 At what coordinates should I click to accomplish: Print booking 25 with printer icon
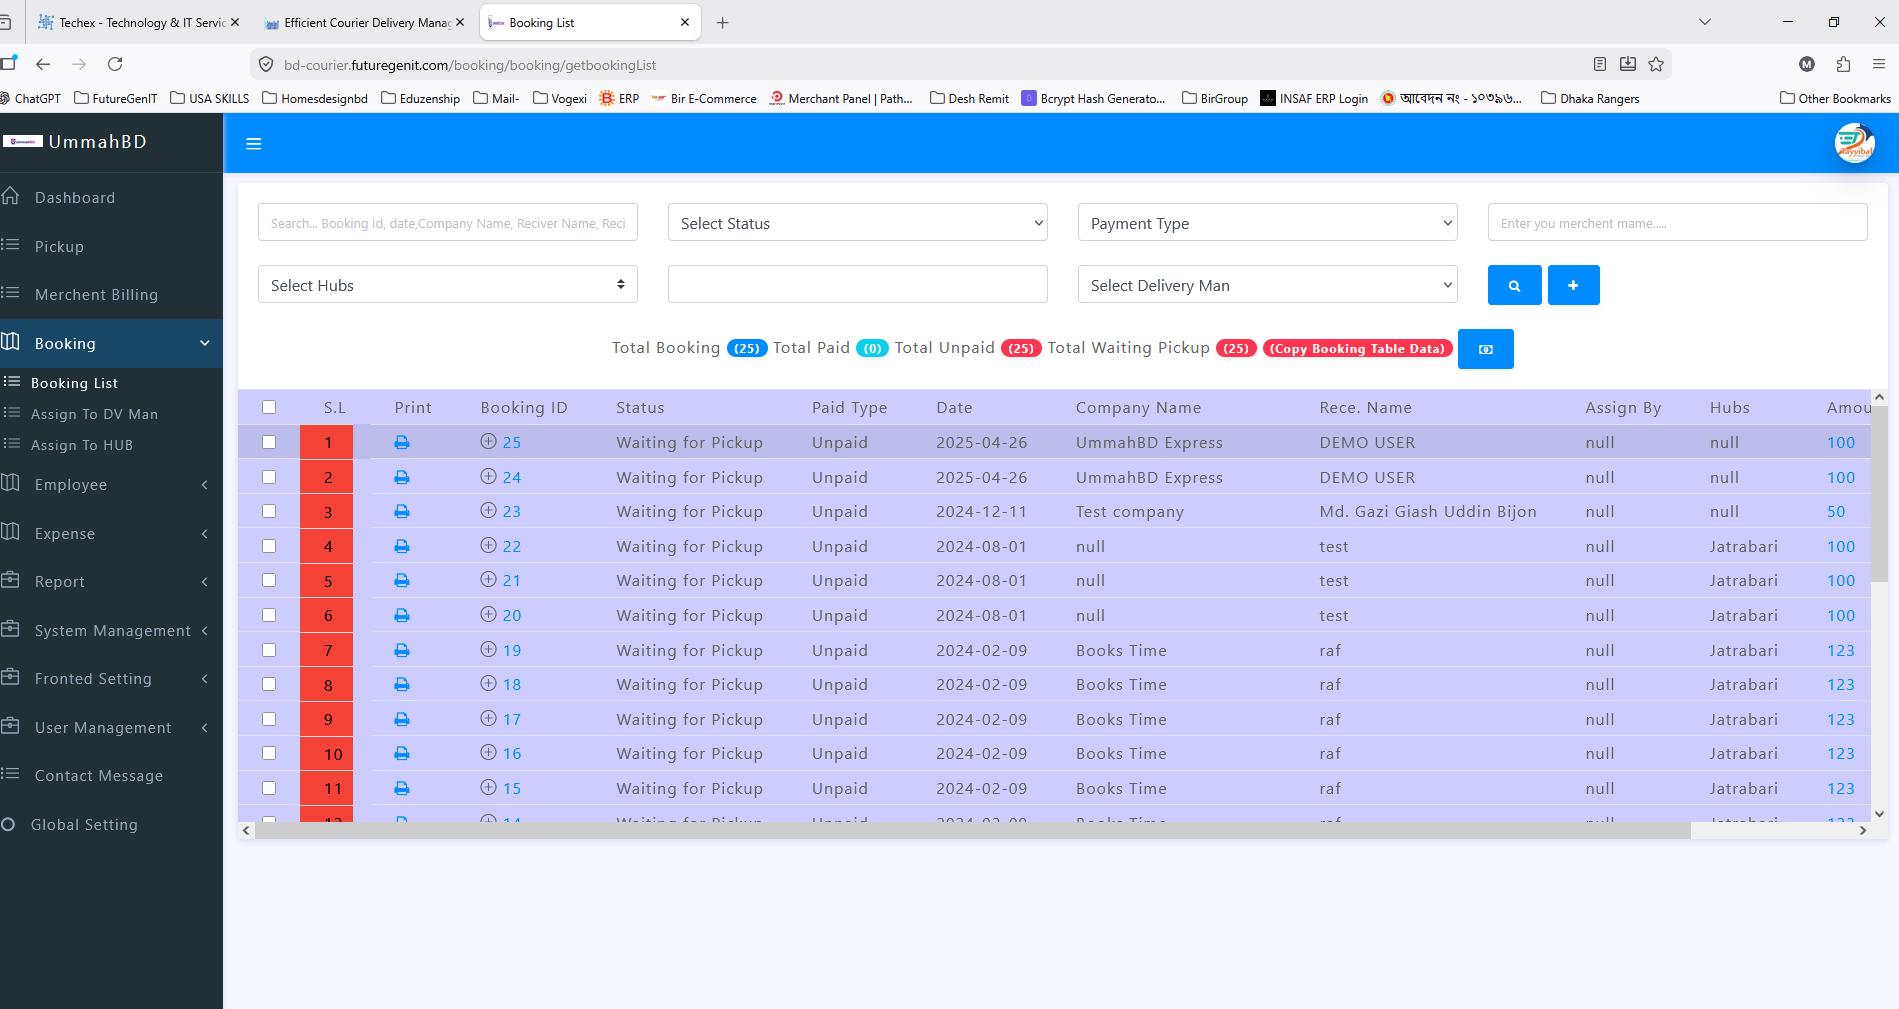coord(402,442)
